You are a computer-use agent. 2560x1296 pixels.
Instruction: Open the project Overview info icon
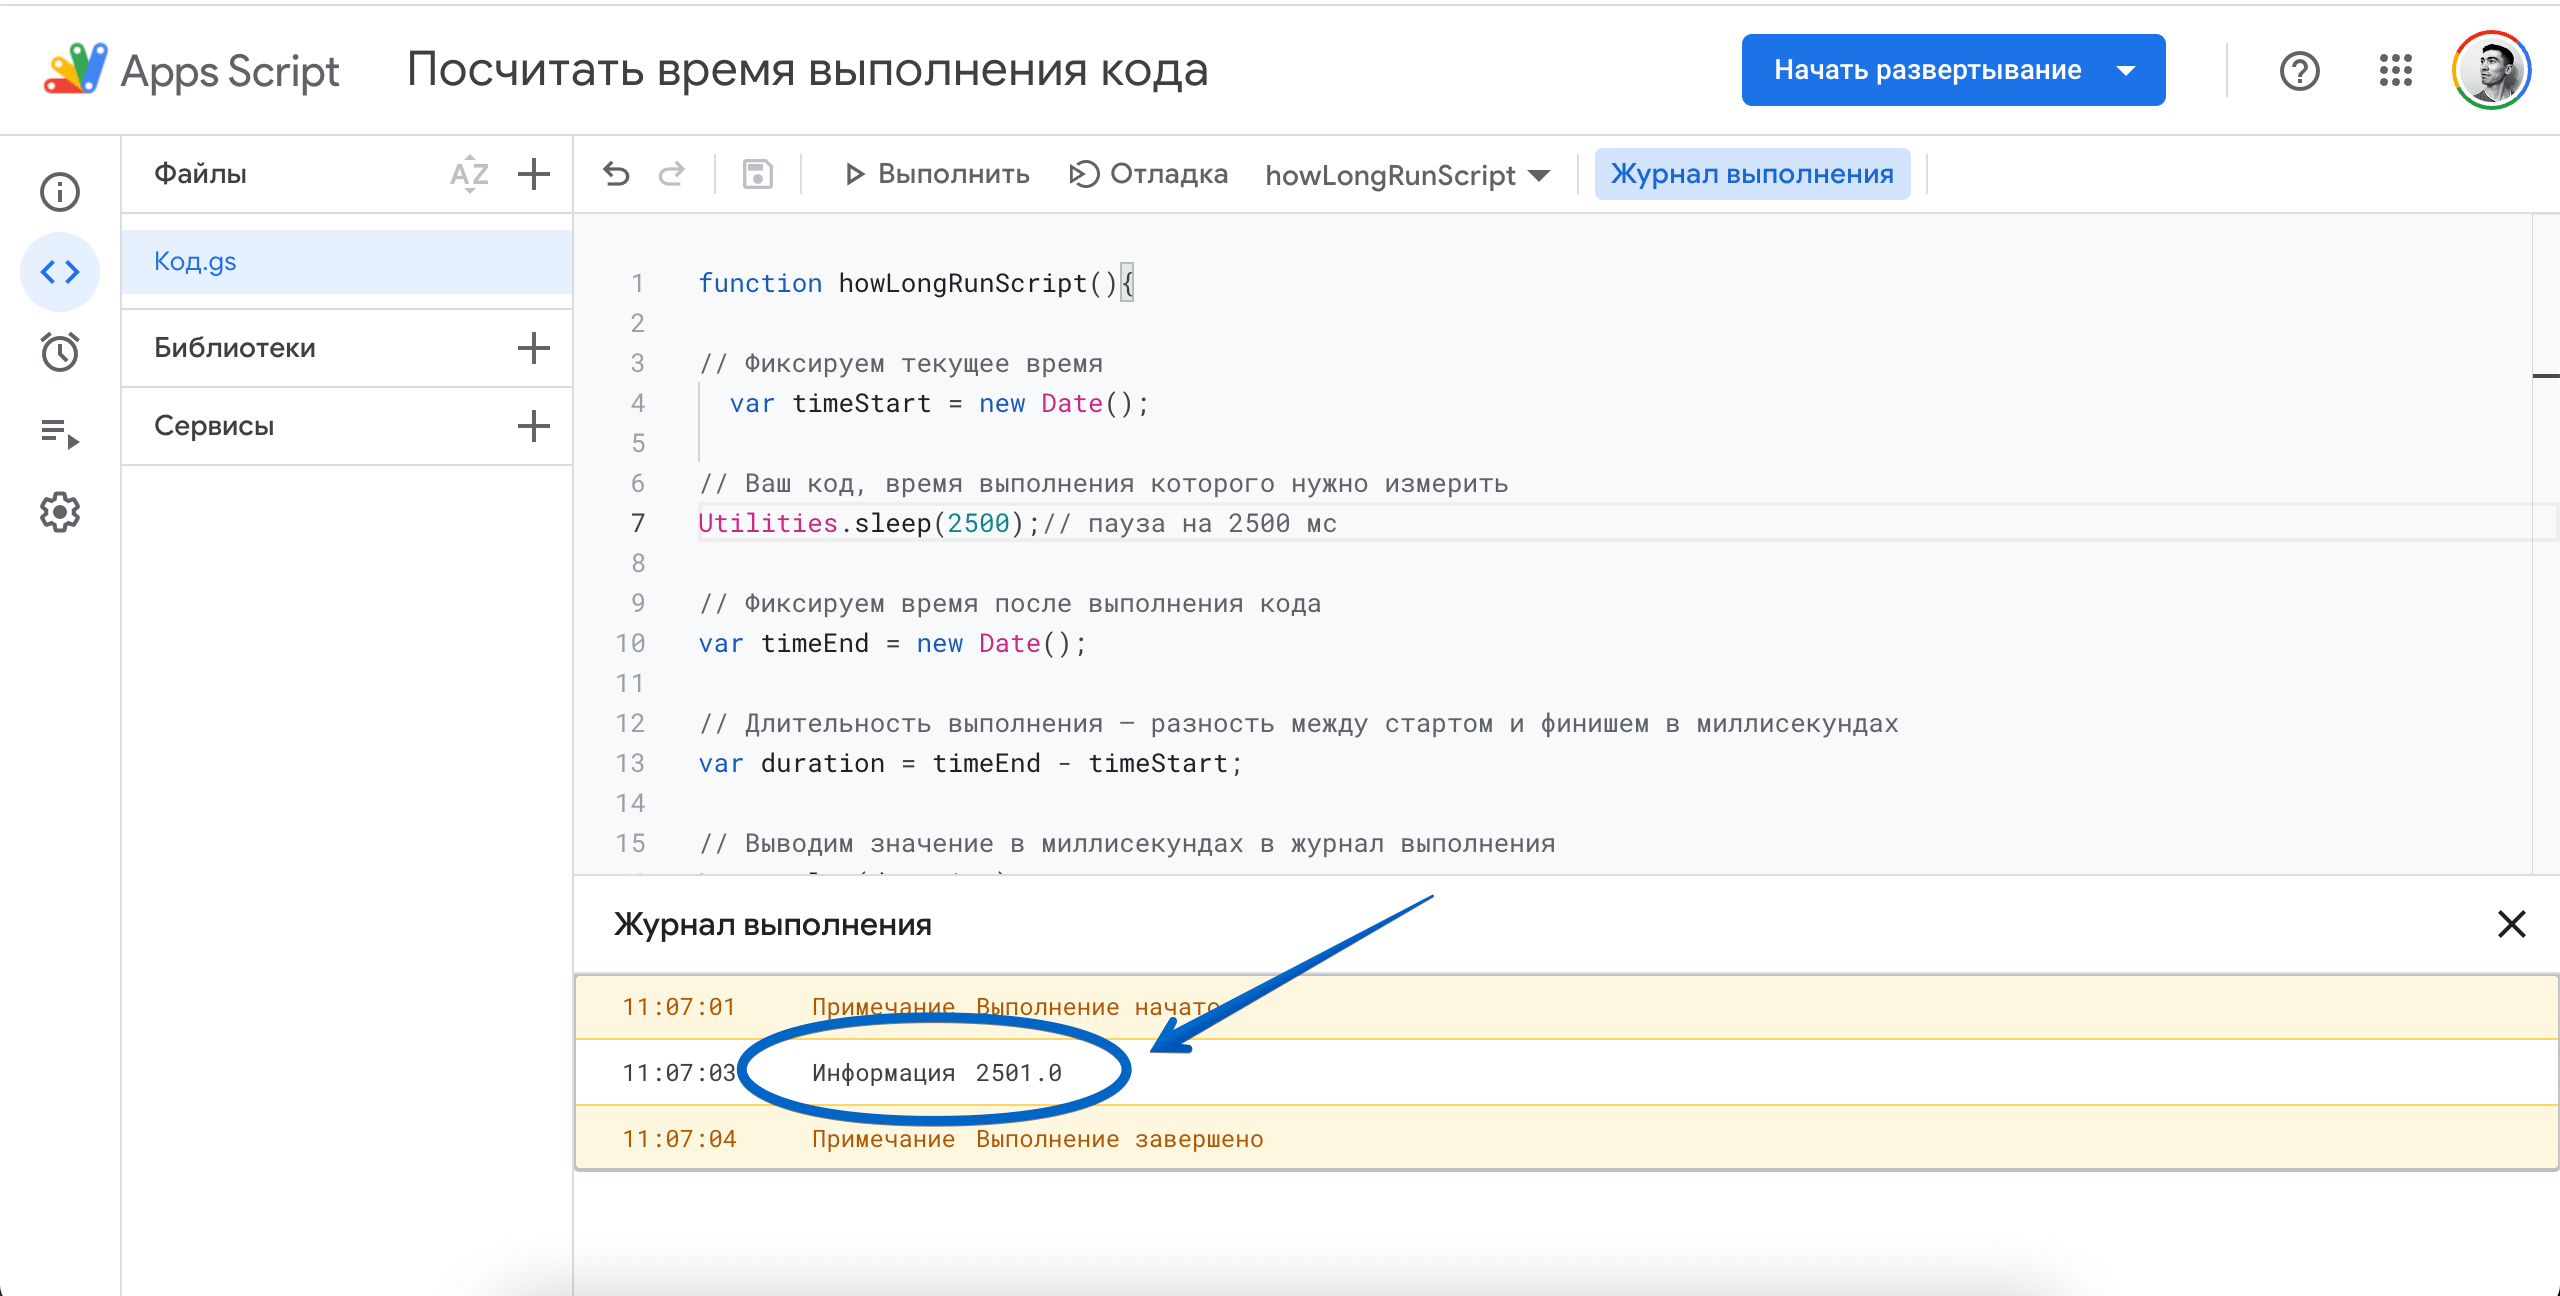(60, 192)
